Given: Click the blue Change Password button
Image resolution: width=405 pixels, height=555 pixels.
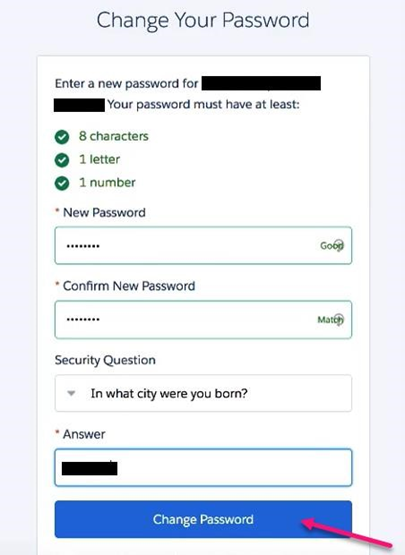Looking at the screenshot, I should pyautogui.click(x=203, y=519).
